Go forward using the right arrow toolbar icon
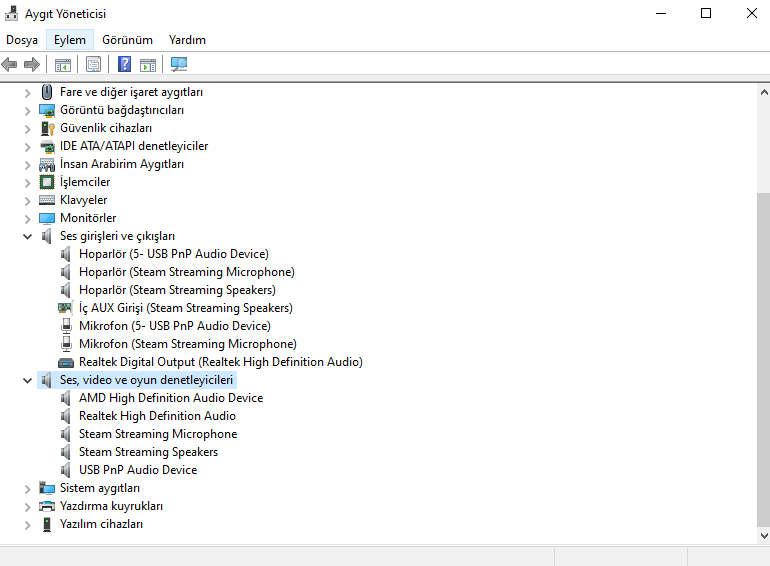770x566 pixels. pos(32,64)
